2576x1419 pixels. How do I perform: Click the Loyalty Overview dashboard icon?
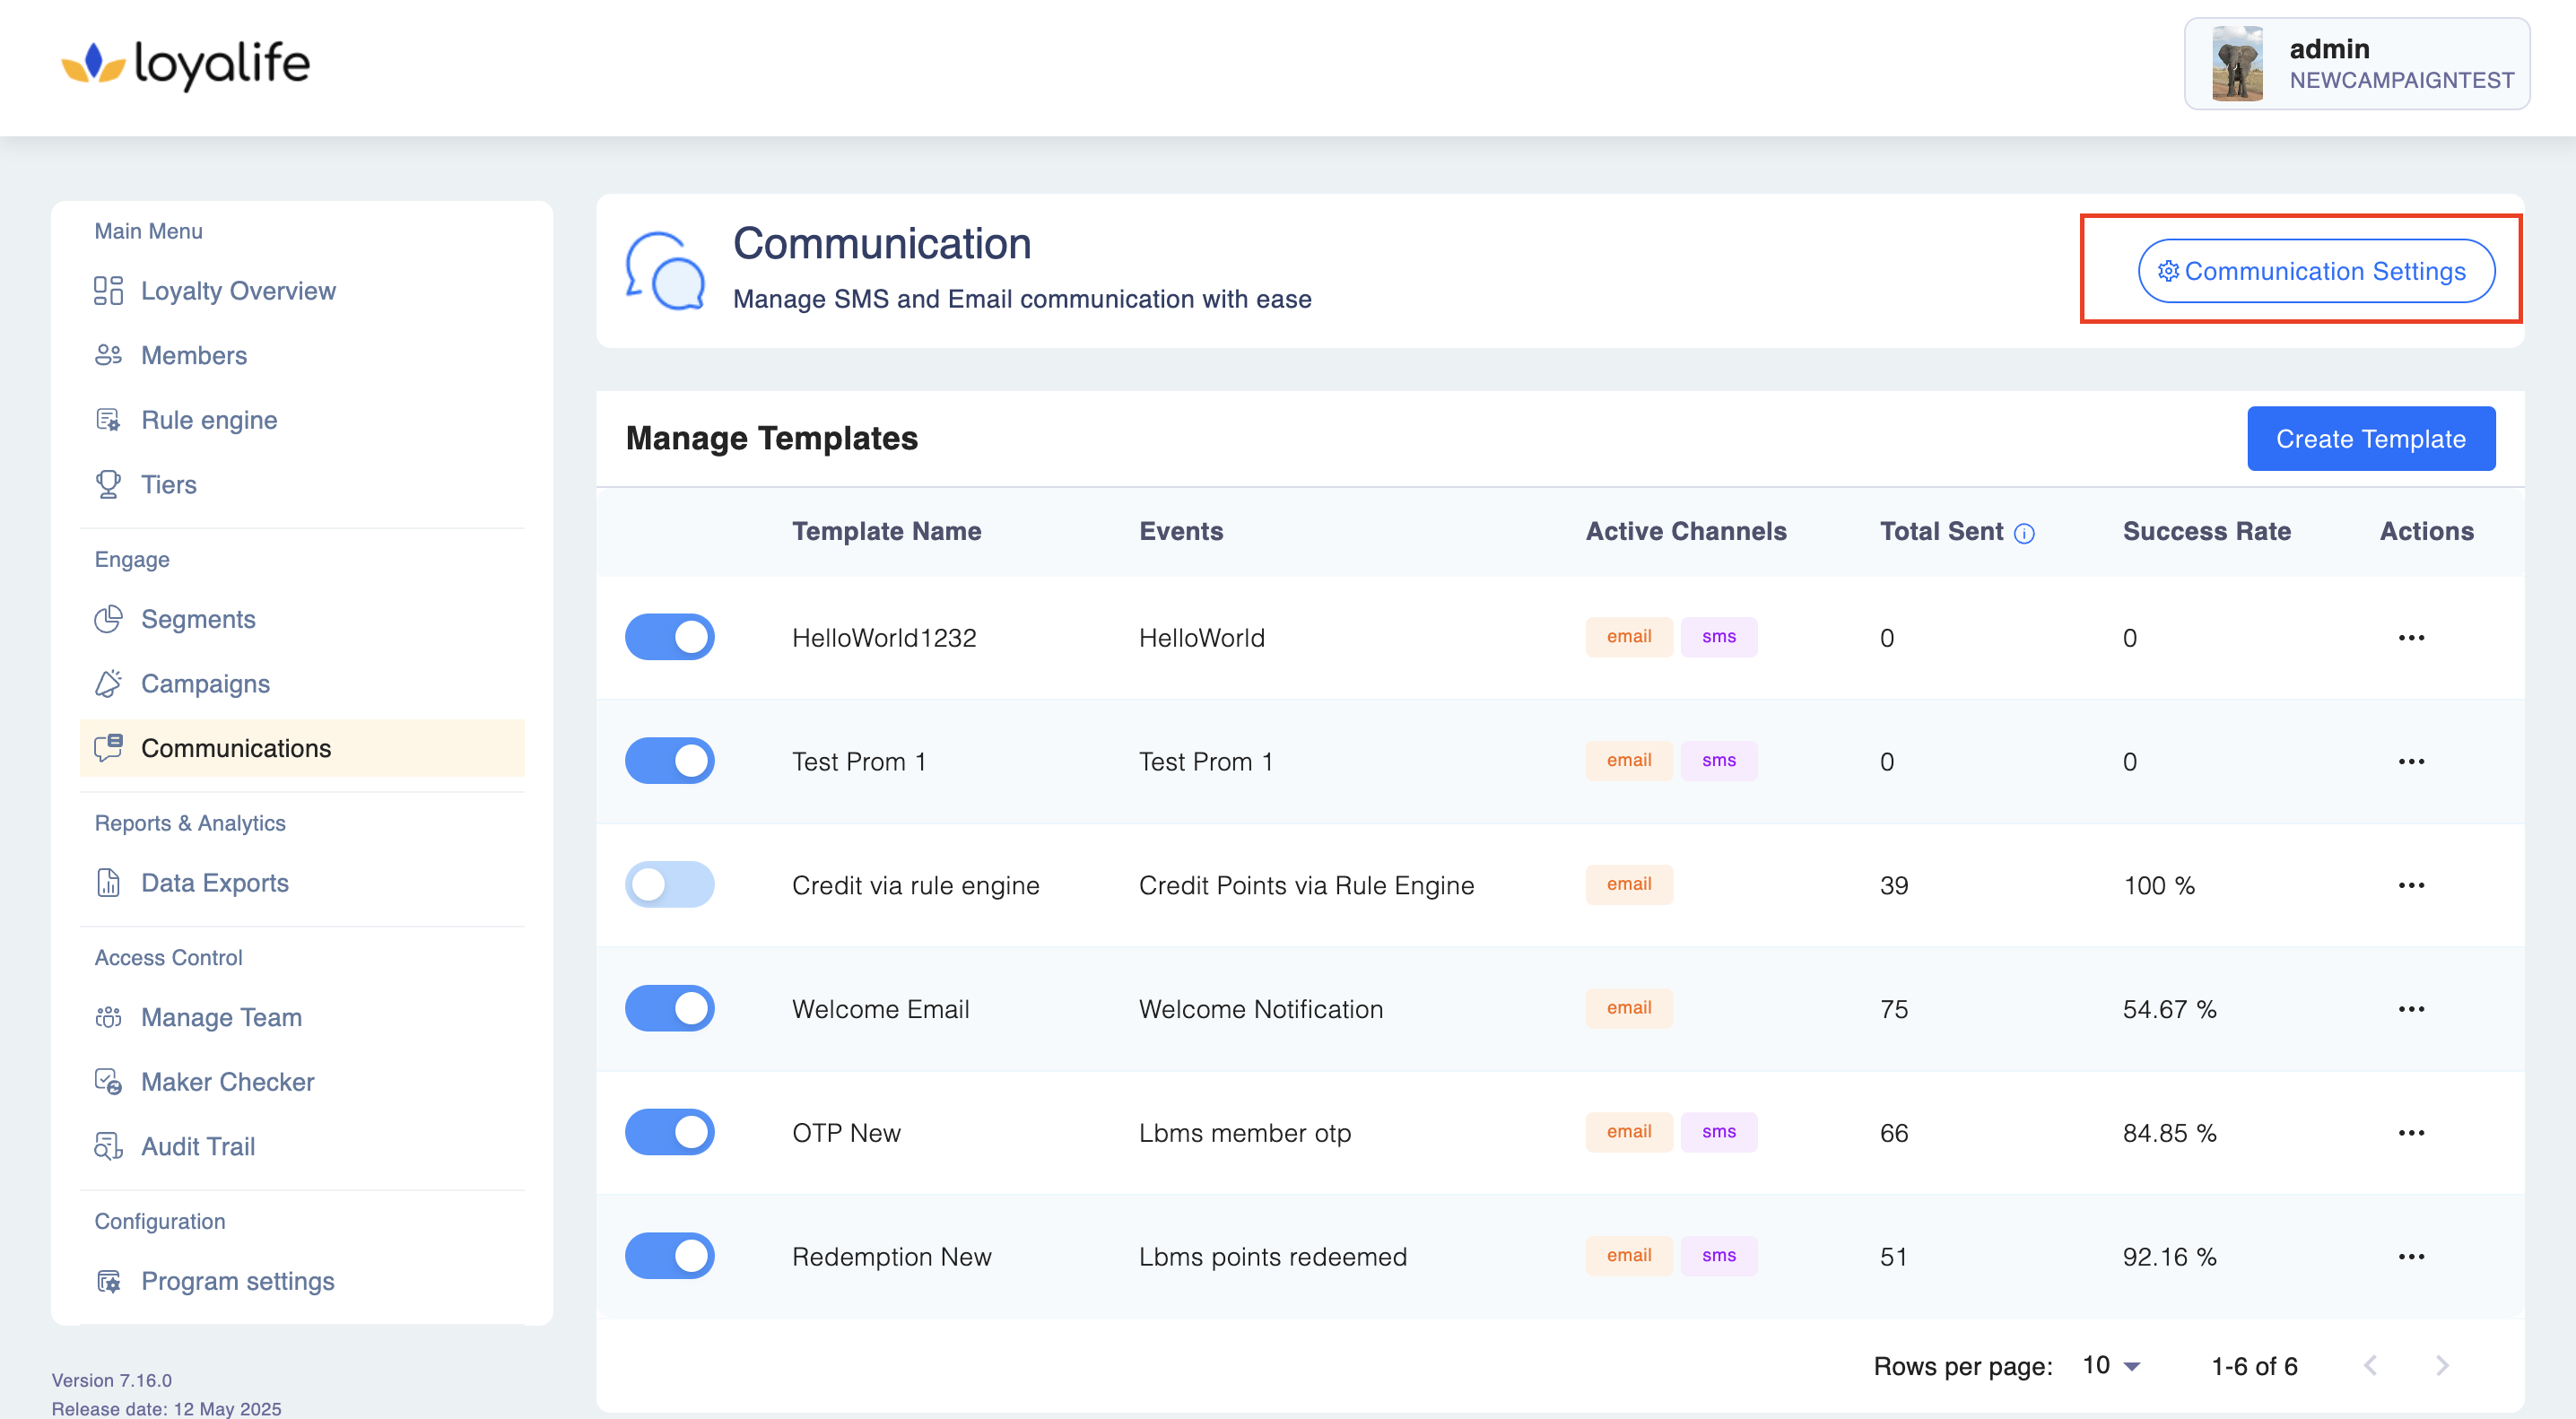pyautogui.click(x=108, y=291)
